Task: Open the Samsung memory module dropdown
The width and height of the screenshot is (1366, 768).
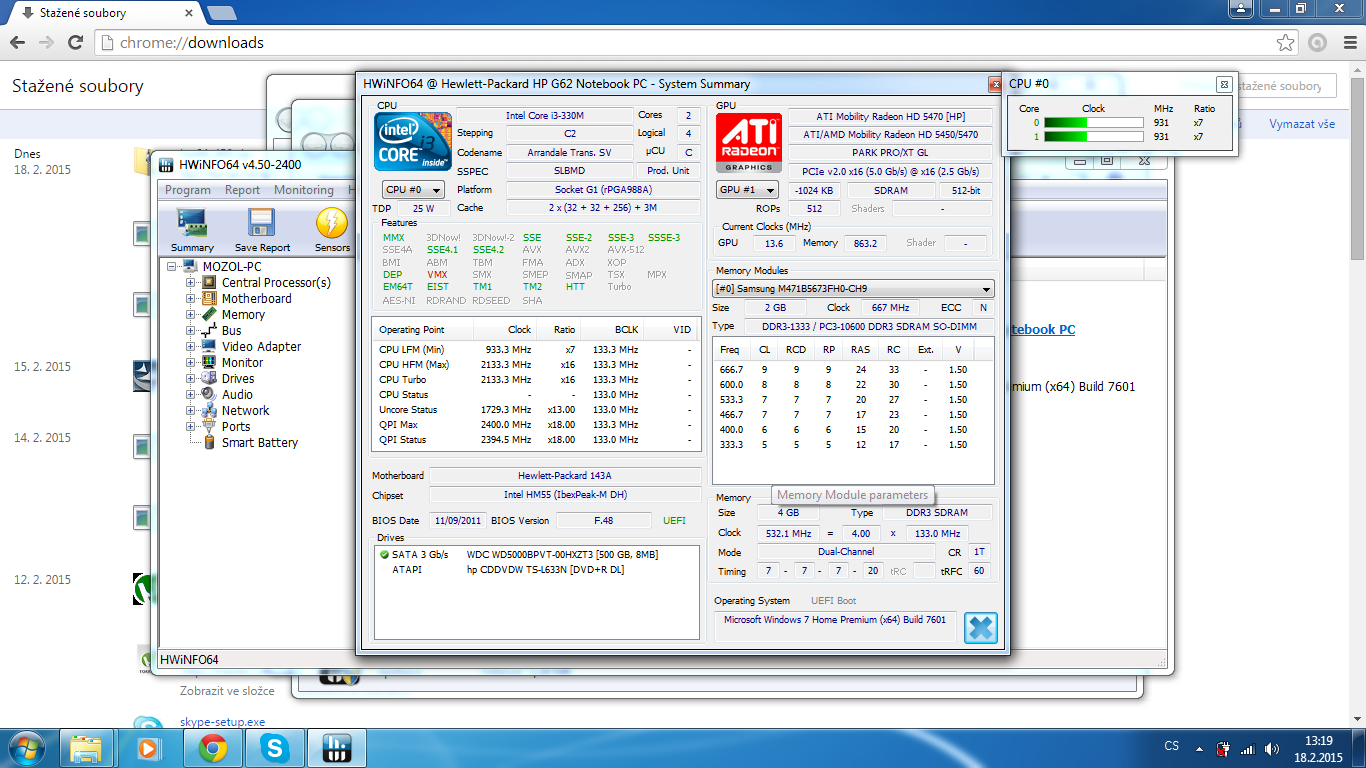Action: click(x=853, y=288)
